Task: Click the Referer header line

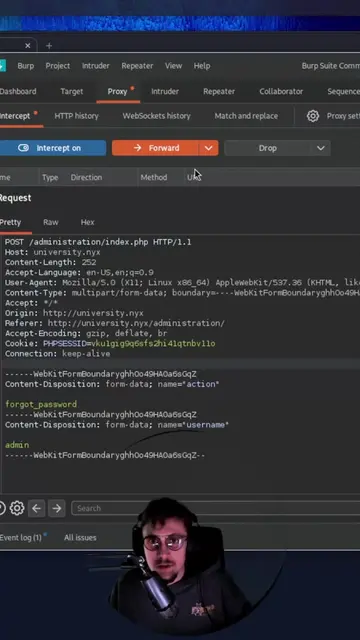Action: 115,323
